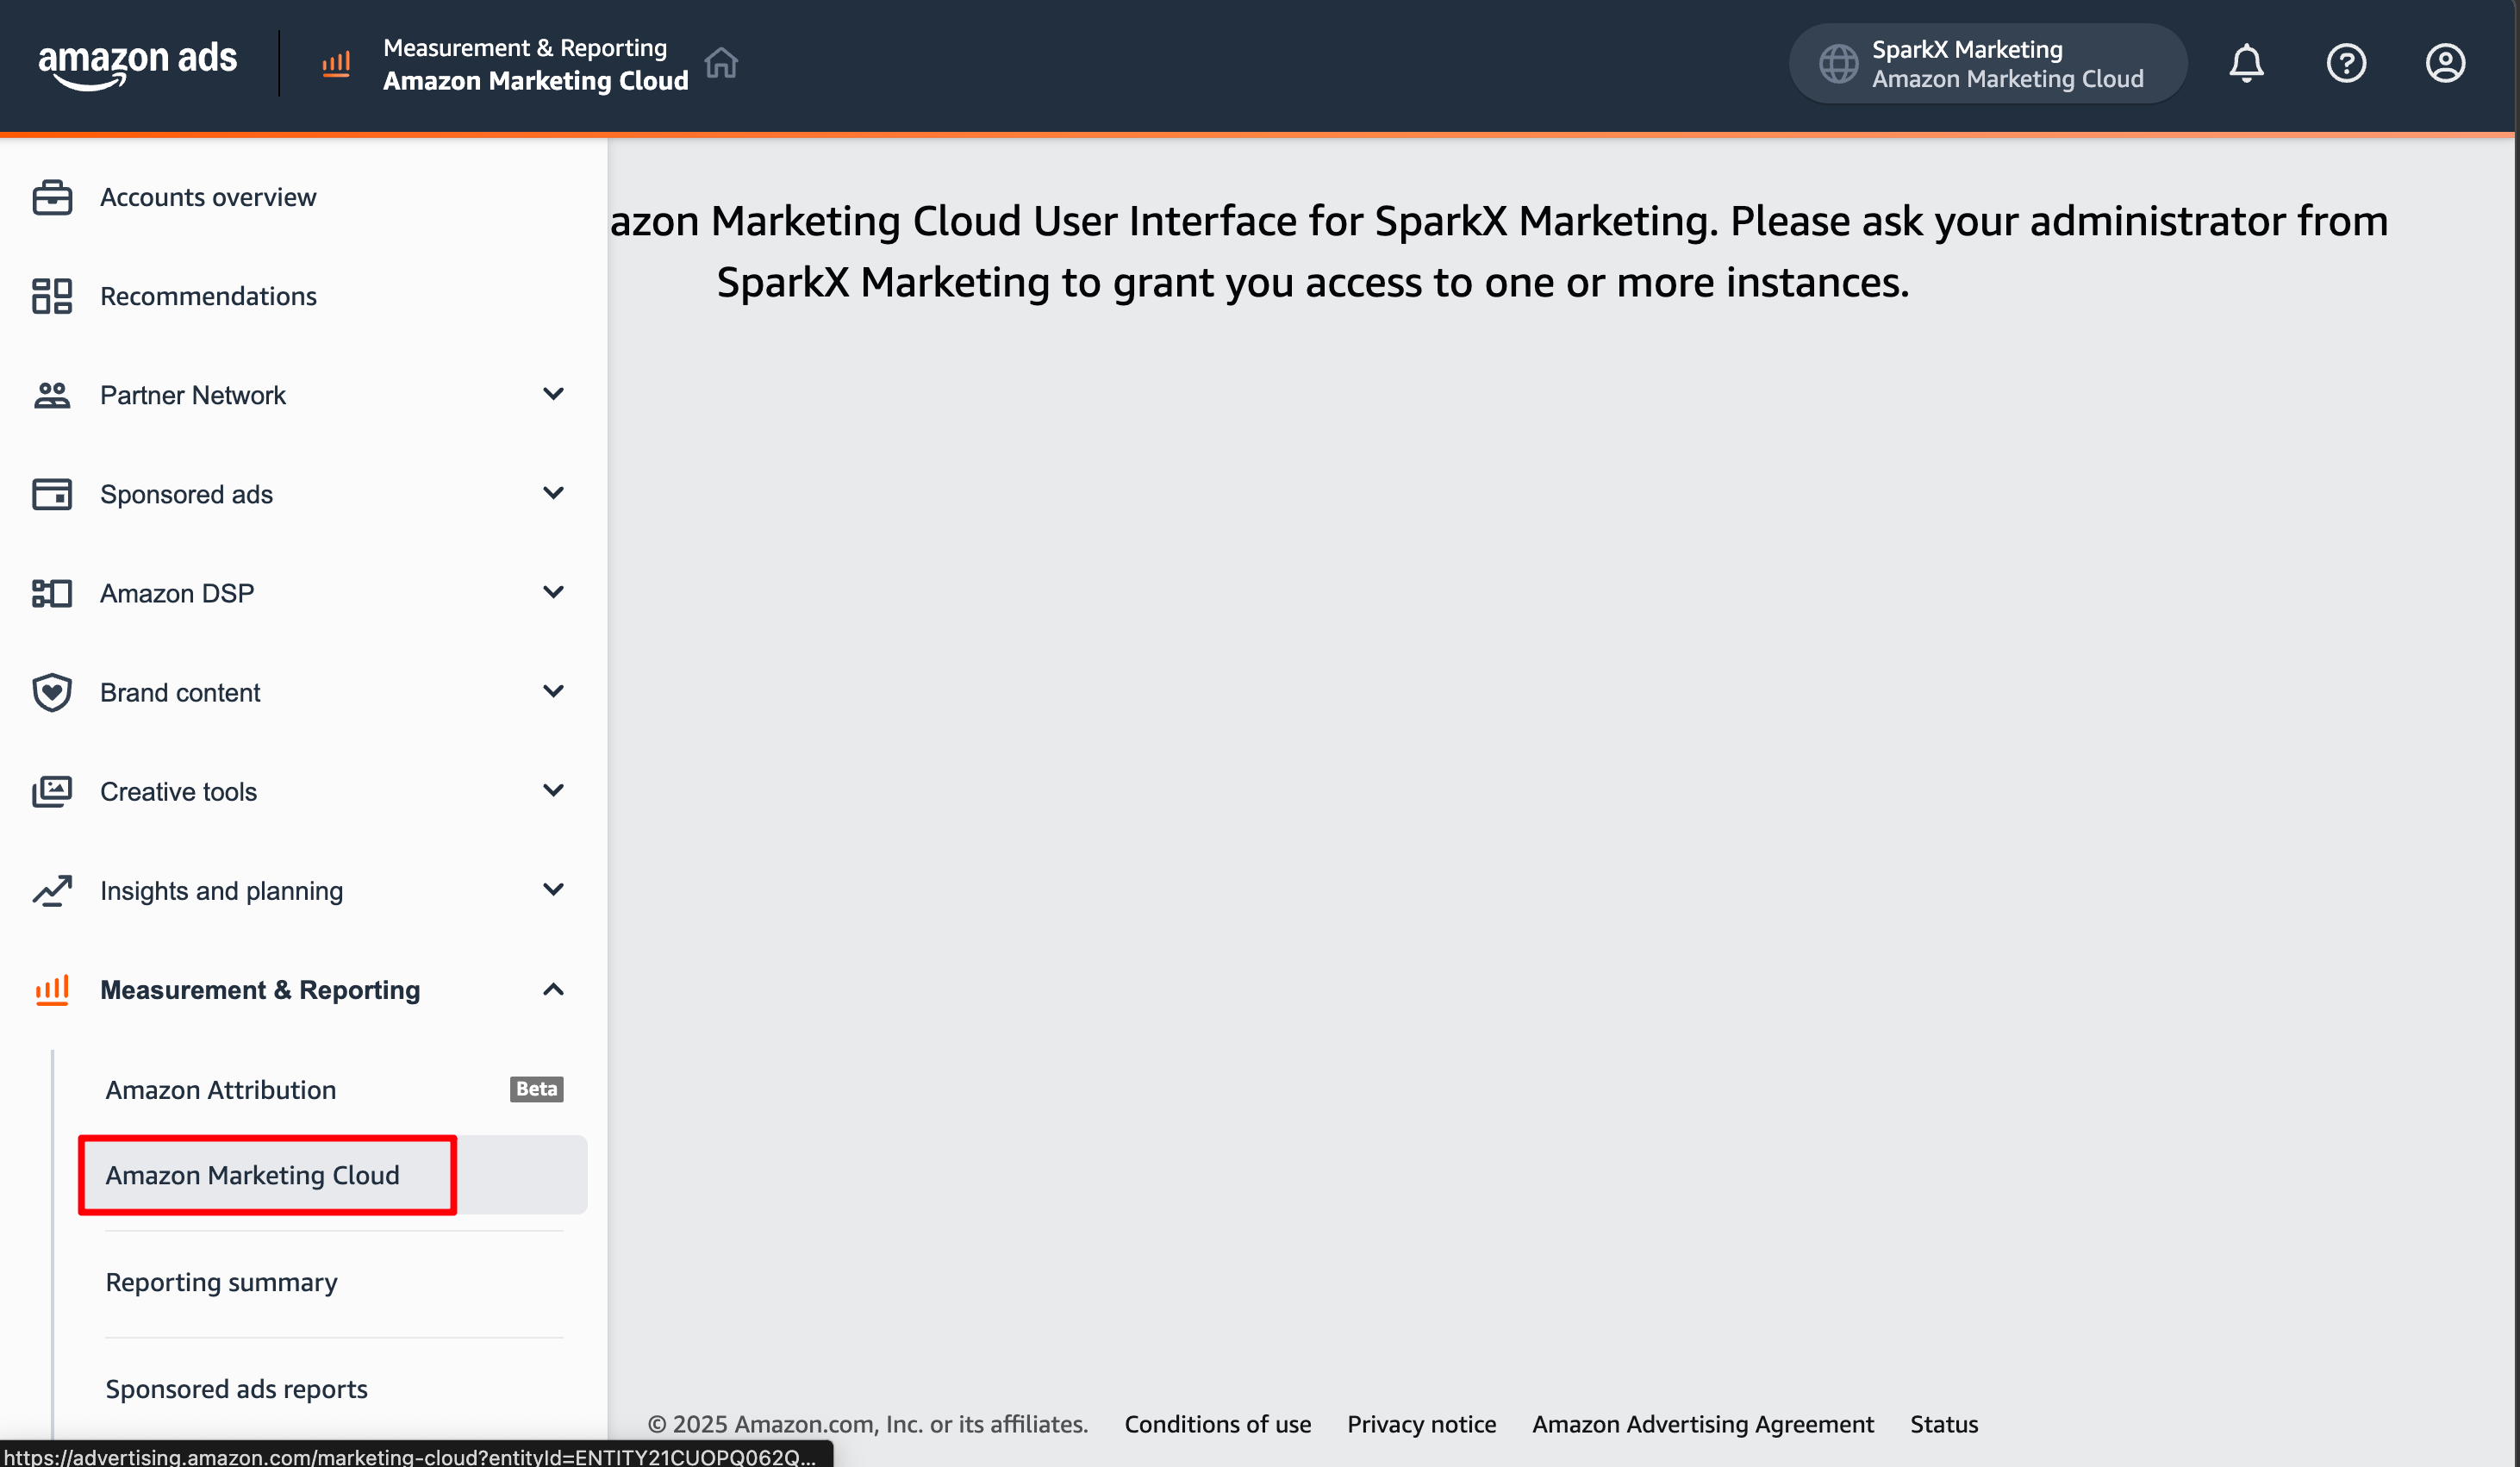Click the Measurement & Reporting bar chart icon
Screen dimensions: 2520x1467
(x=52, y=989)
